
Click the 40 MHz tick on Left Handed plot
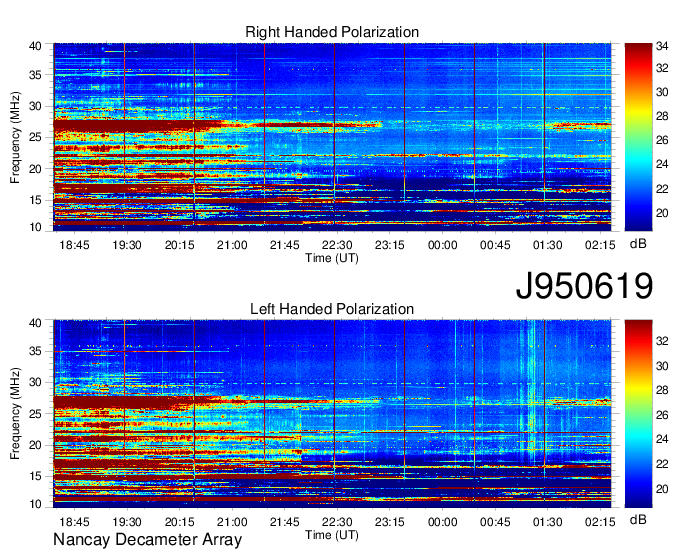[35, 323]
